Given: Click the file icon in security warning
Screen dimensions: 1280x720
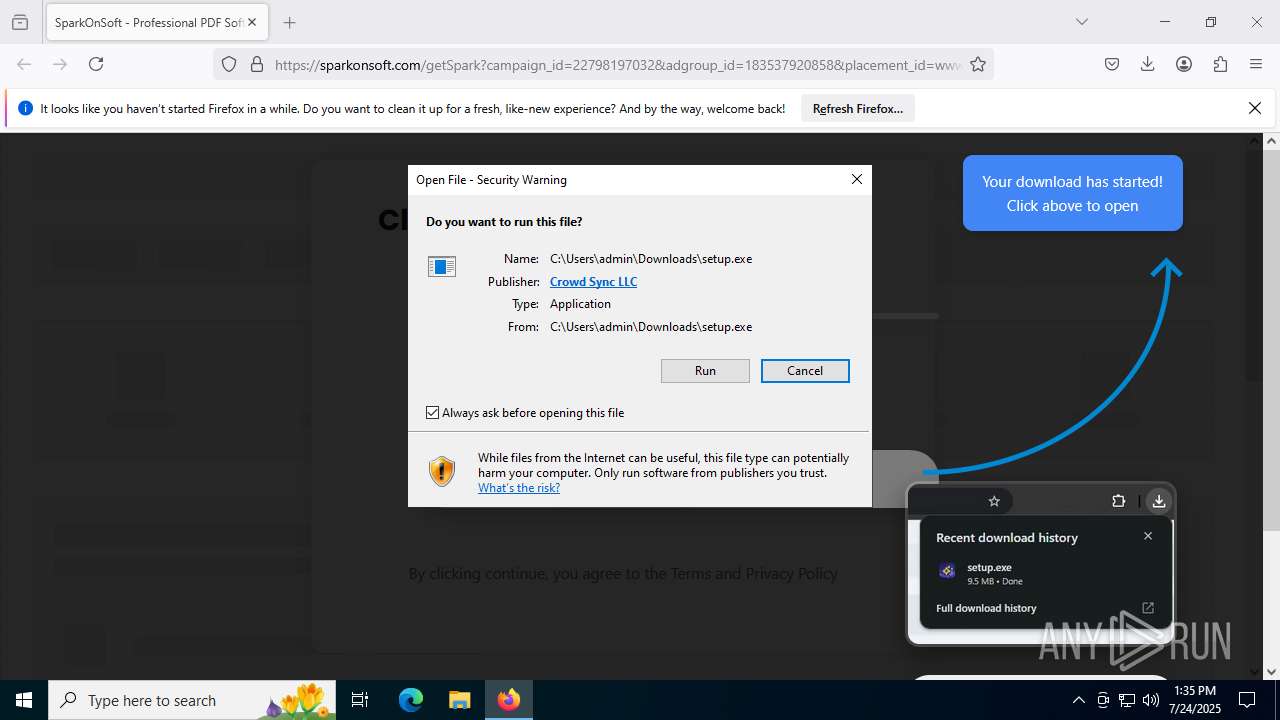Looking at the screenshot, I should [442, 266].
